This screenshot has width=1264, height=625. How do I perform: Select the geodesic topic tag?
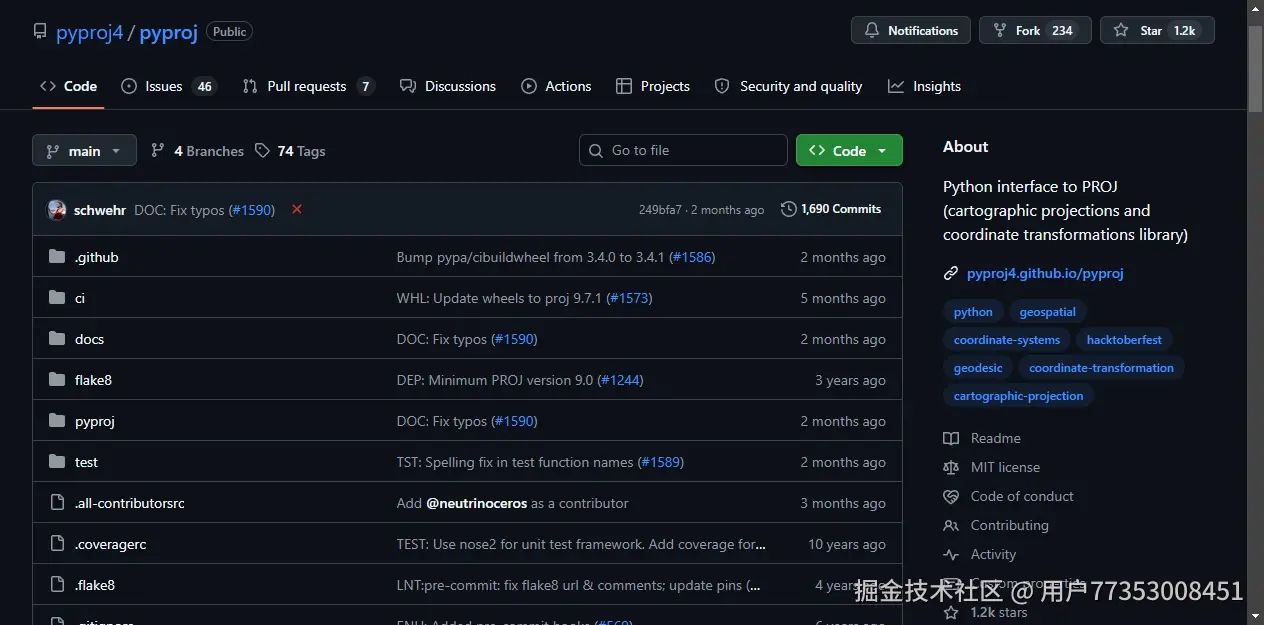pos(978,368)
